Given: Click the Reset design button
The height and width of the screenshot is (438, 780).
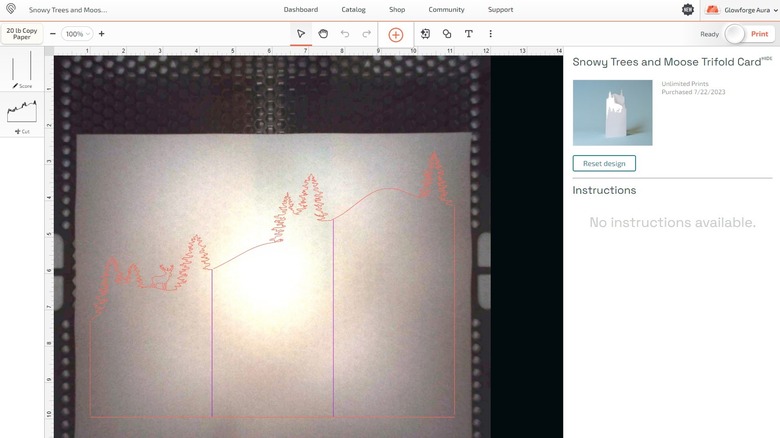Looking at the screenshot, I should [x=604, y=163].
